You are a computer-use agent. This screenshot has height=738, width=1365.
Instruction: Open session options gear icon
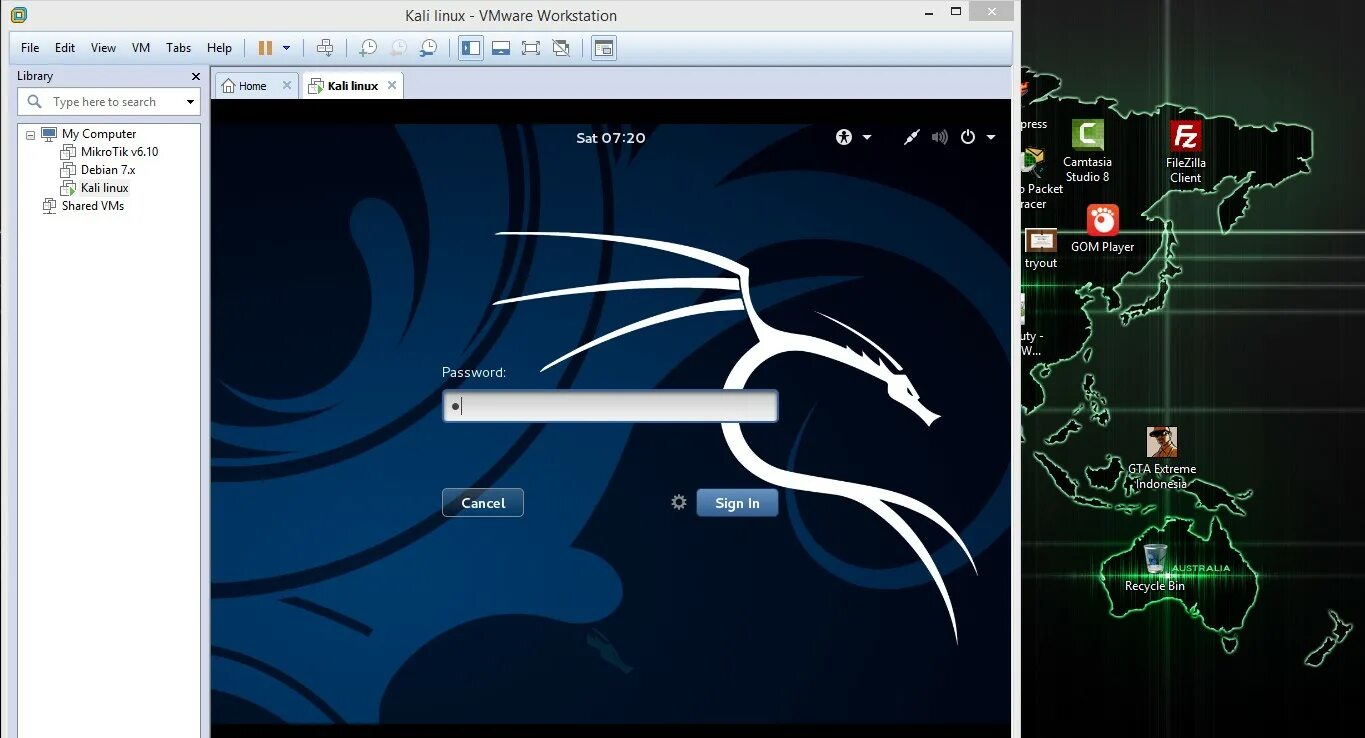tap(679, 502)
